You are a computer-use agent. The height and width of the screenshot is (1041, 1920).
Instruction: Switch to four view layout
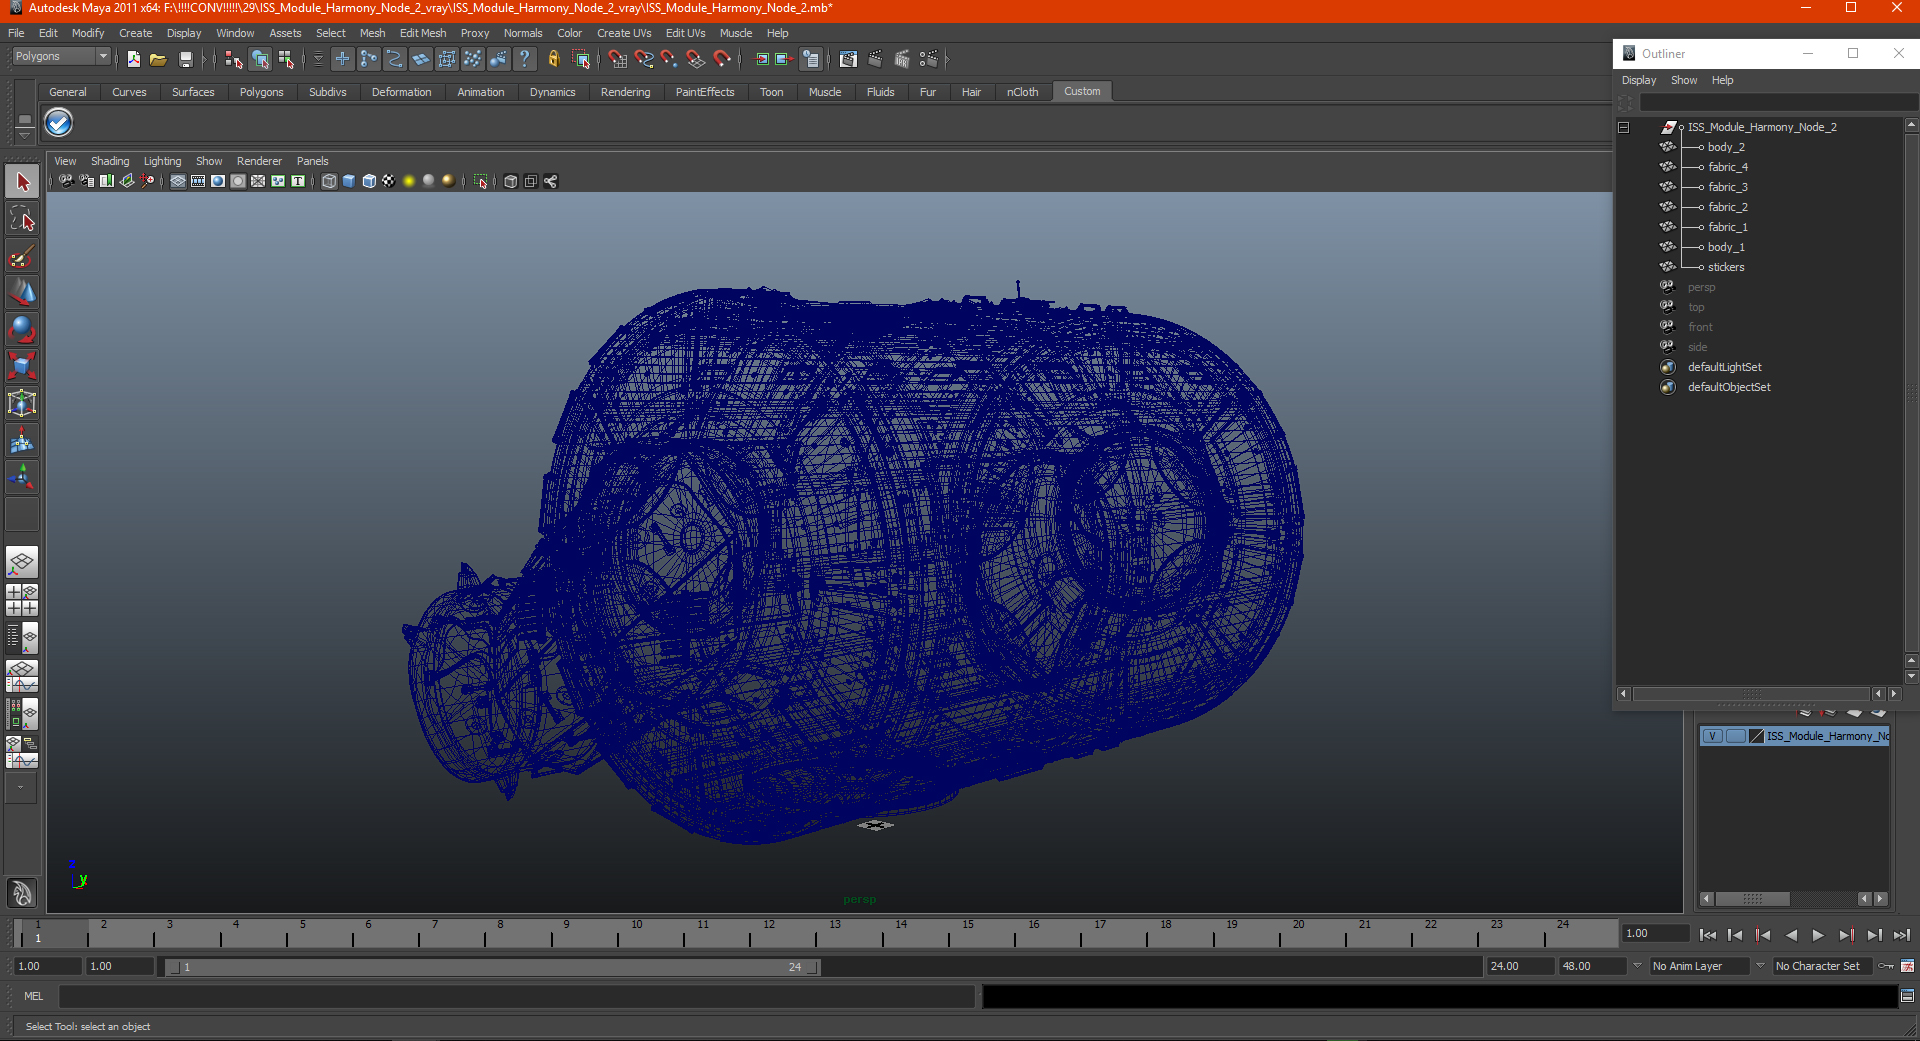pyautogui.click(x=22, y=600)
